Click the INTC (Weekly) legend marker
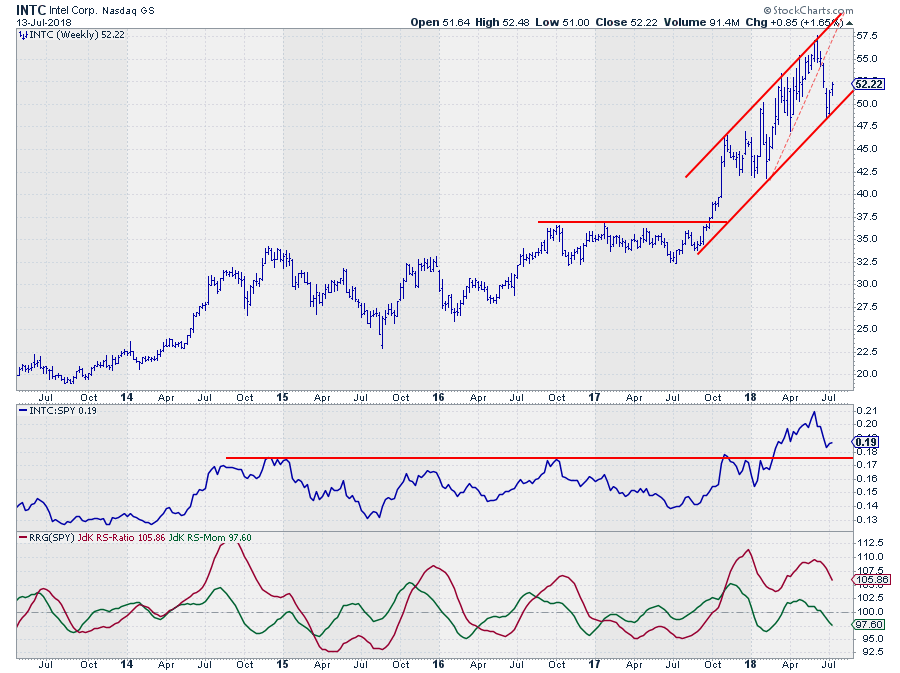The height and width of the screenshot is (673, 900). point(21,35)
